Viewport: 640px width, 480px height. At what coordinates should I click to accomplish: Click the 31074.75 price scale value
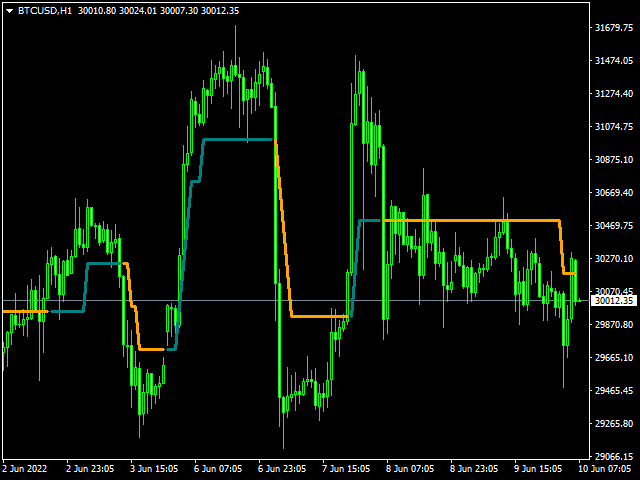[x=614, y=127]
